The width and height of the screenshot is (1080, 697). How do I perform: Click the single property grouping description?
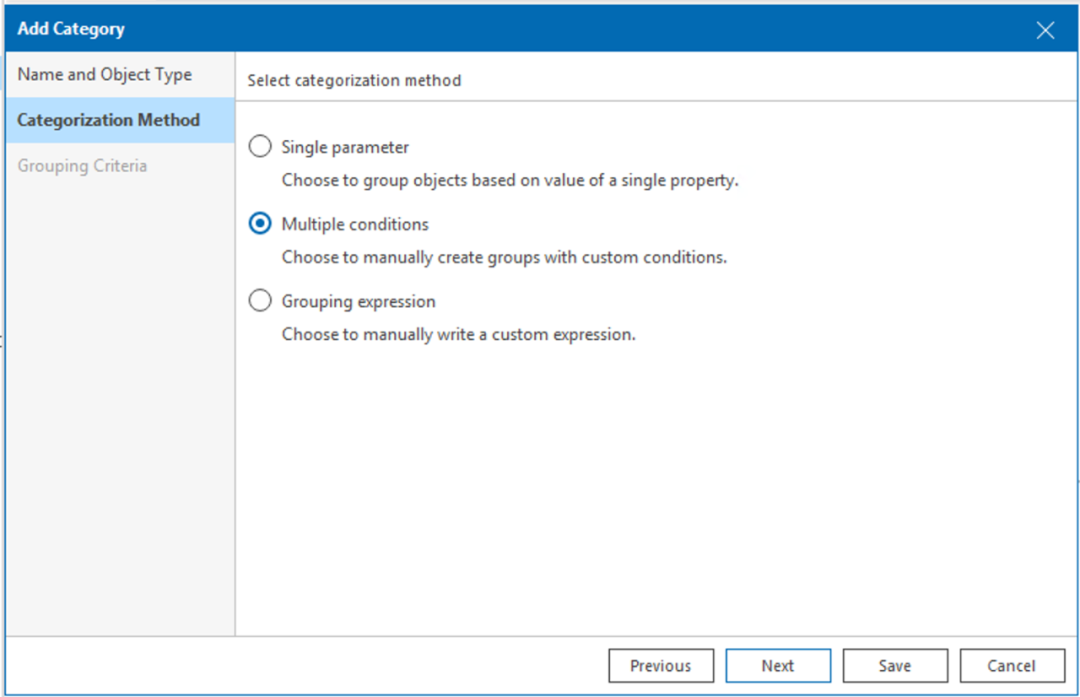point(510,181)
